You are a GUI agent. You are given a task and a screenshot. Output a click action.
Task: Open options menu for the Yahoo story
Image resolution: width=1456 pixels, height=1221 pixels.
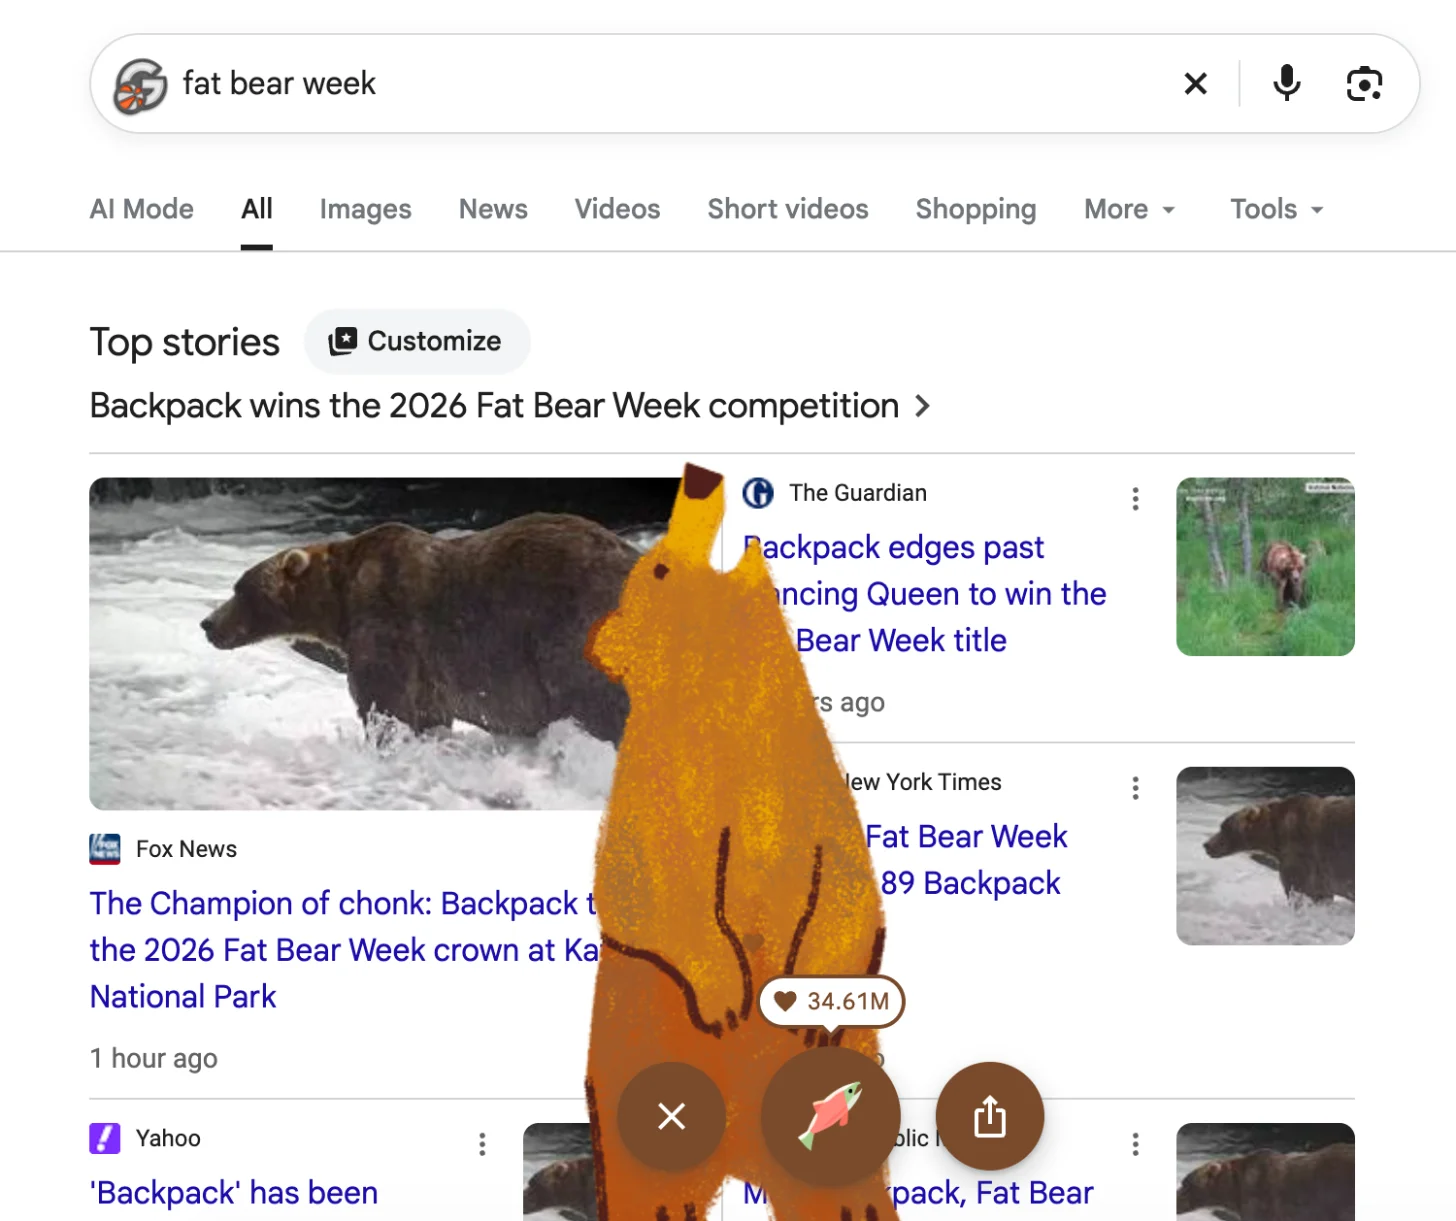[x=482, y=1144]
